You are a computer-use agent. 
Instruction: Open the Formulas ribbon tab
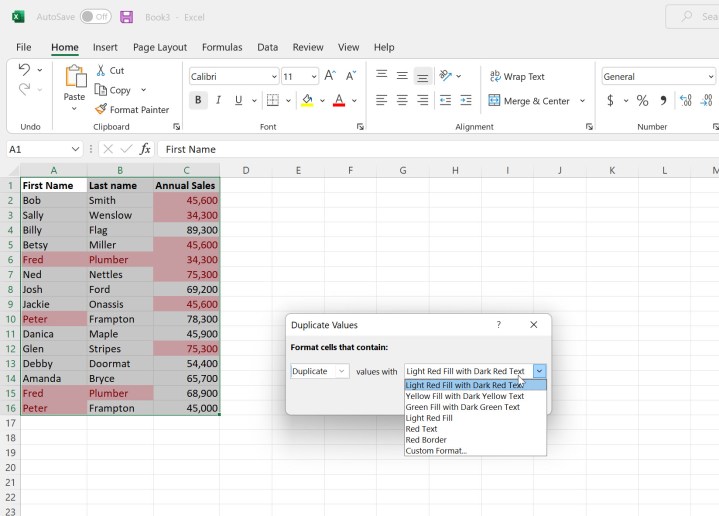click(222, 47)
